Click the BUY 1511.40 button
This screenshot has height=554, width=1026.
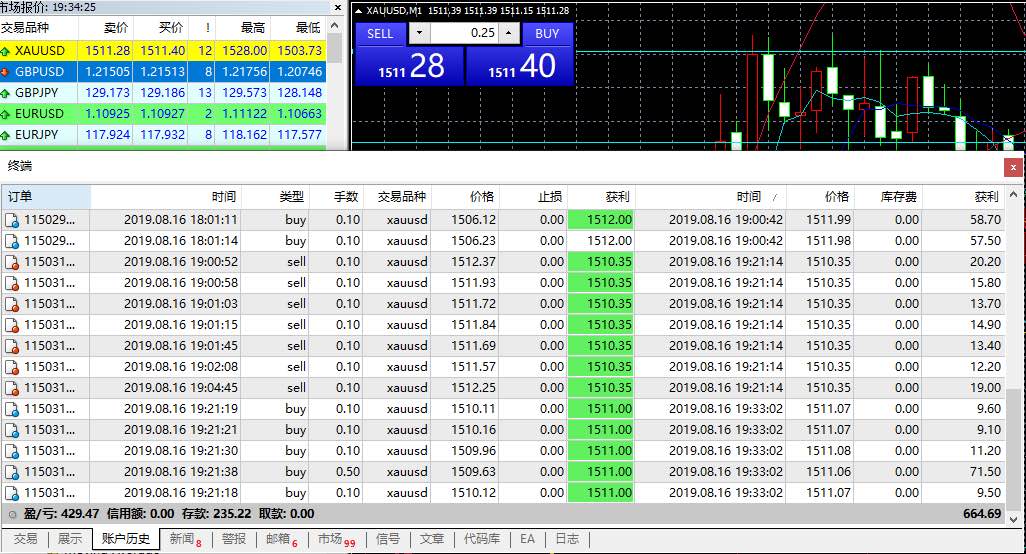pos(520,66)
